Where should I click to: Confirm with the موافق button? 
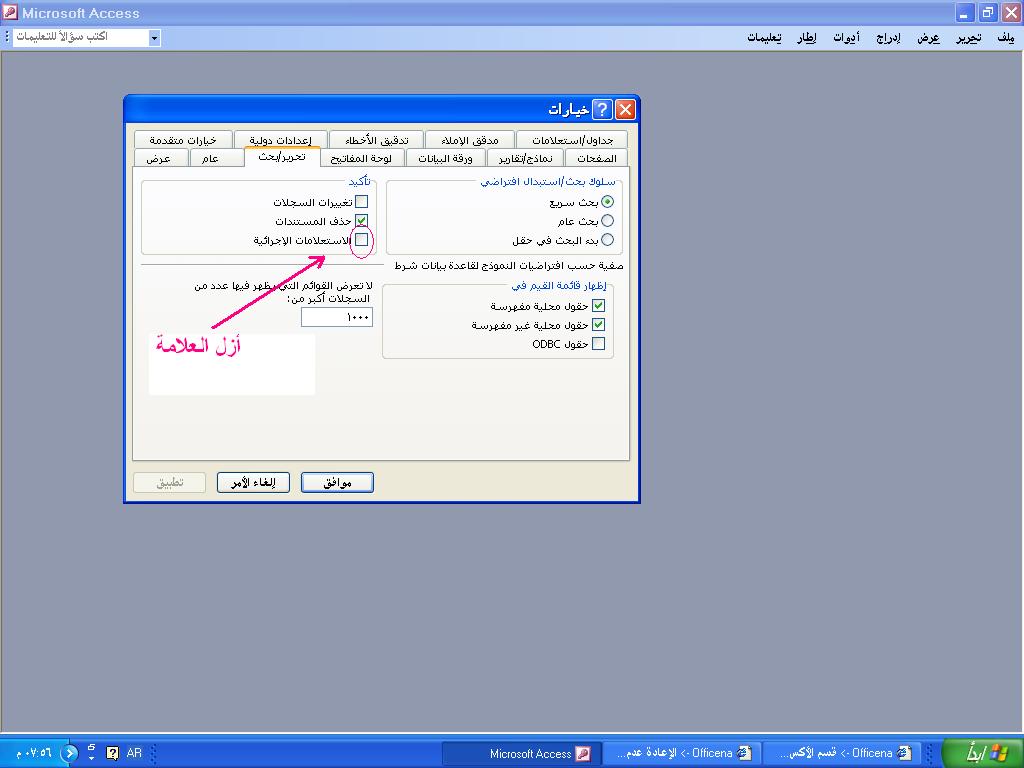337,483
